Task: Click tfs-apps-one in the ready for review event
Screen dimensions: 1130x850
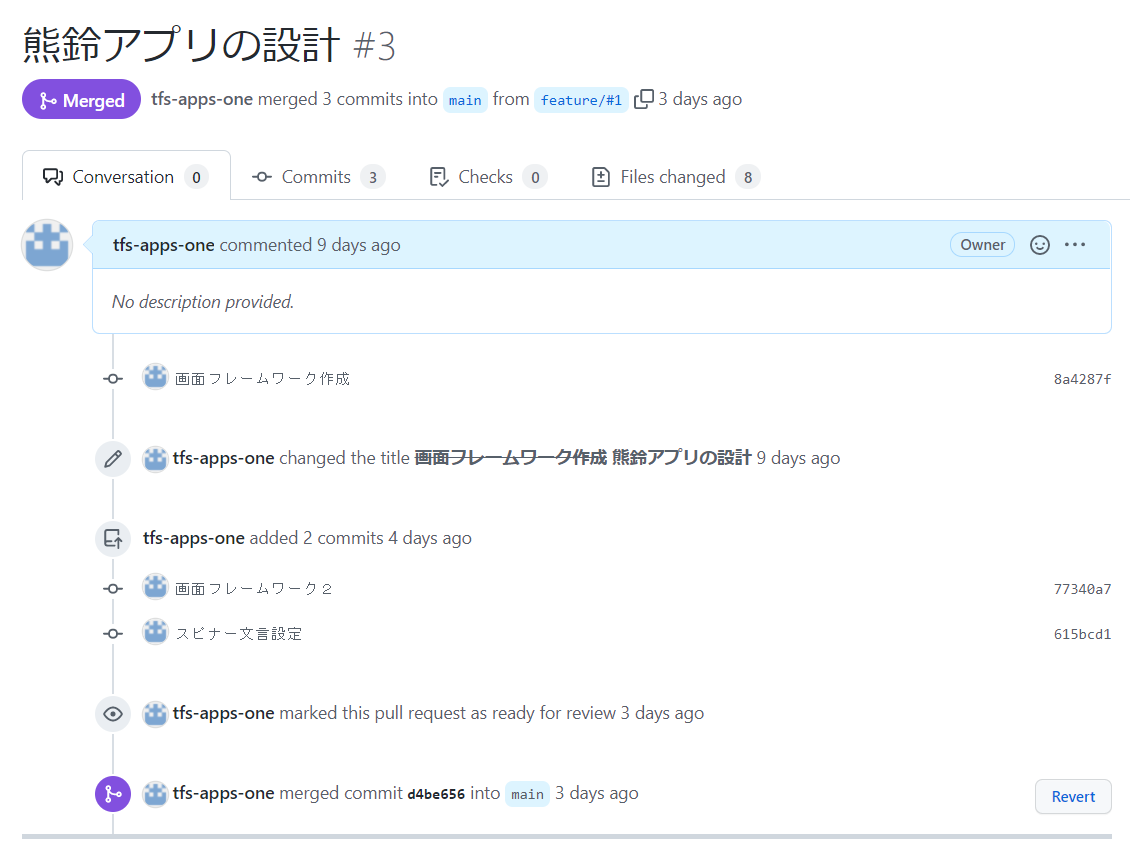Action: click(x=223, y=713)
